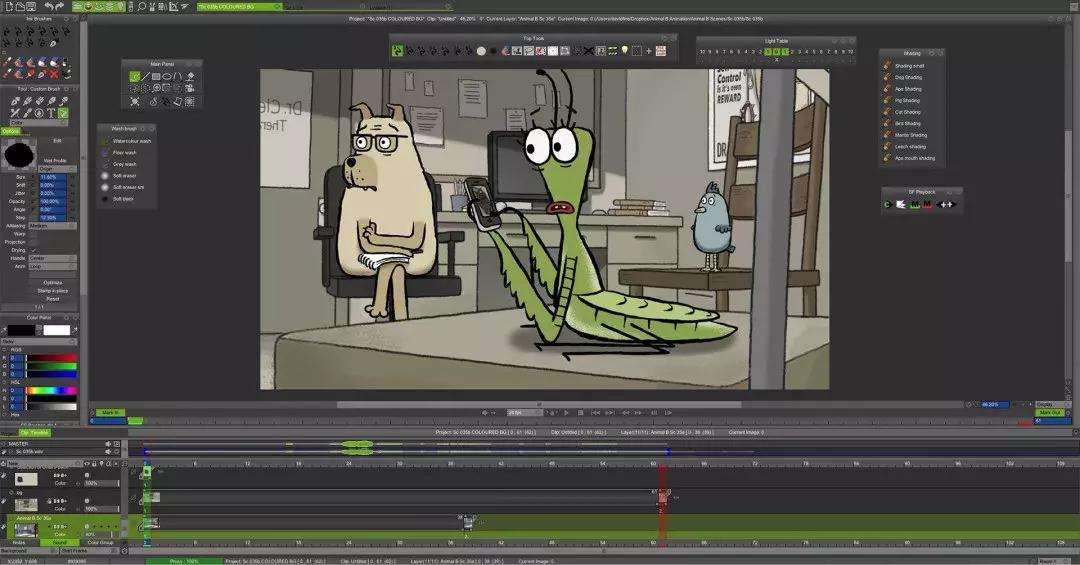This screenshot has width=1080, height=565.
Task: Click the Reset button in brush options
Action: coord(53,299)
